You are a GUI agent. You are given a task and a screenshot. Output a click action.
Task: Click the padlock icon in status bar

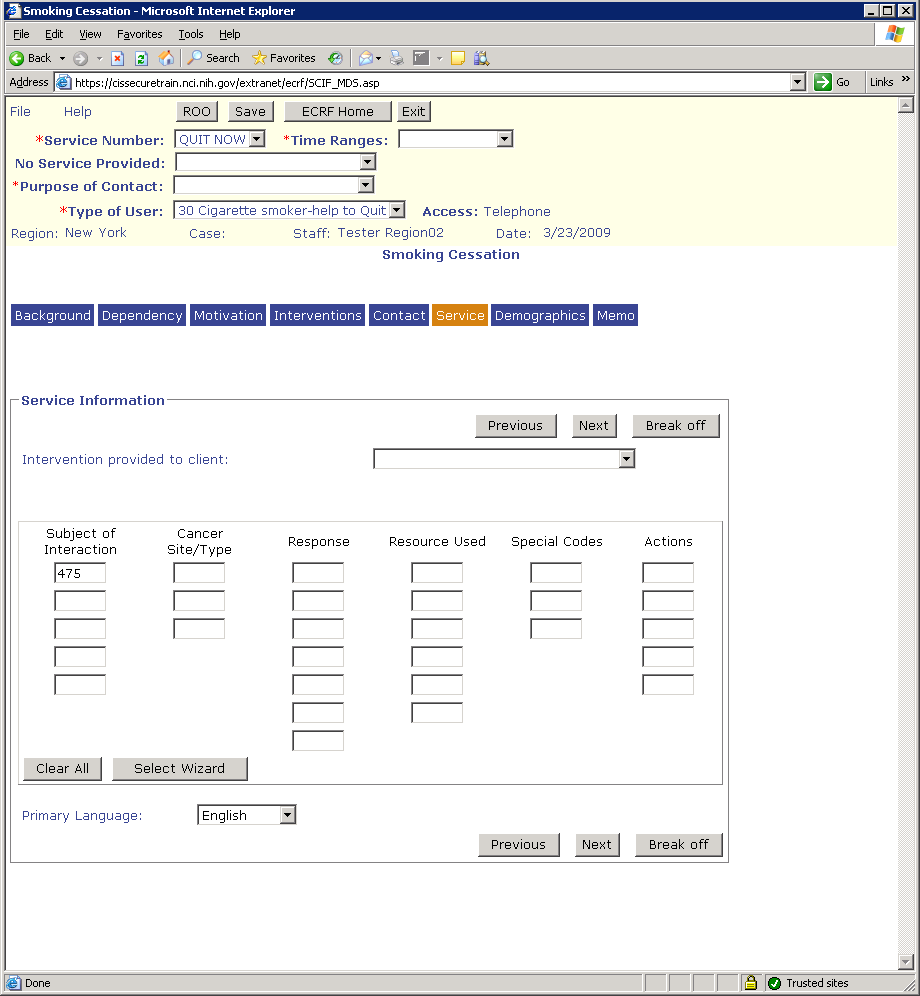coord(750,983)
